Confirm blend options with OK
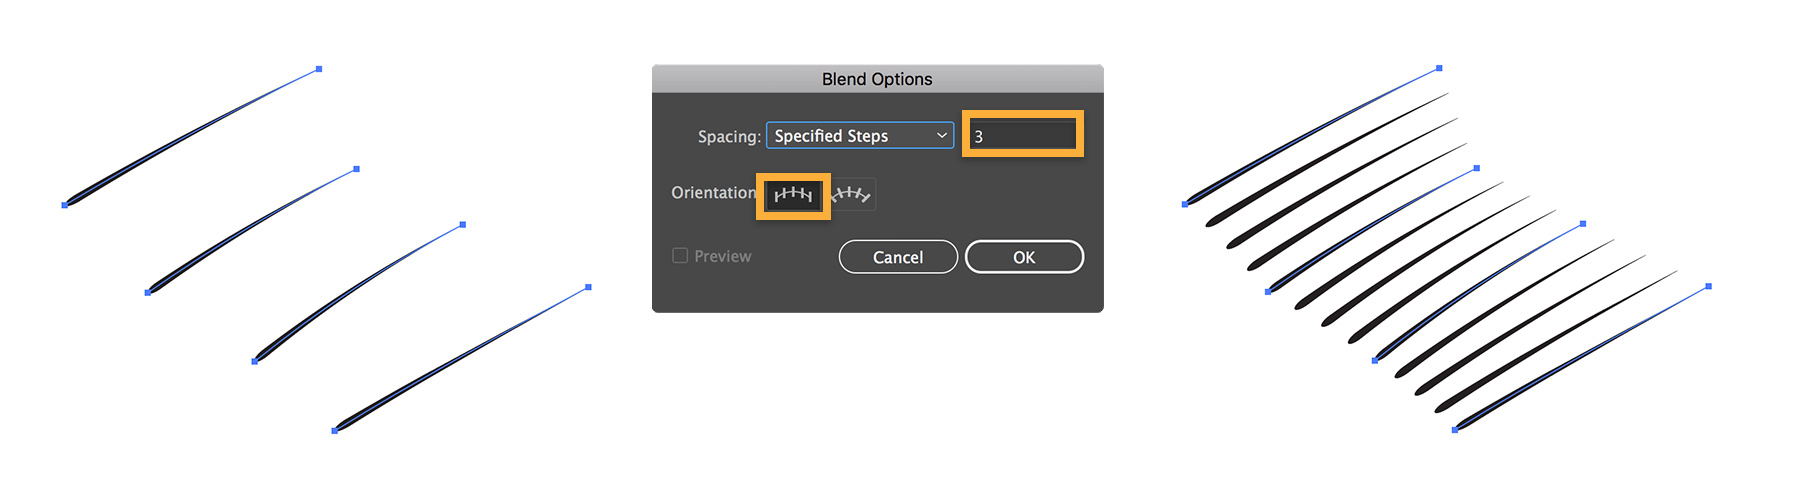The image size is (1800, 499). click(x=1024, y=257)
